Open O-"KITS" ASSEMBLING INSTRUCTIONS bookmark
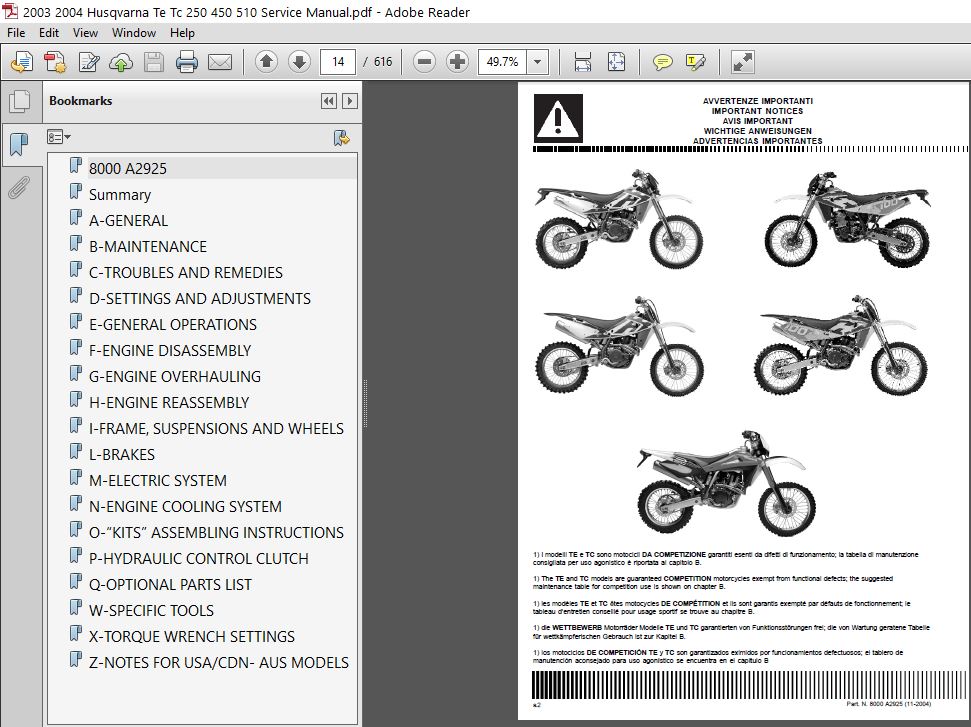This screenshot has height=727, width=971. pos(216,533)
